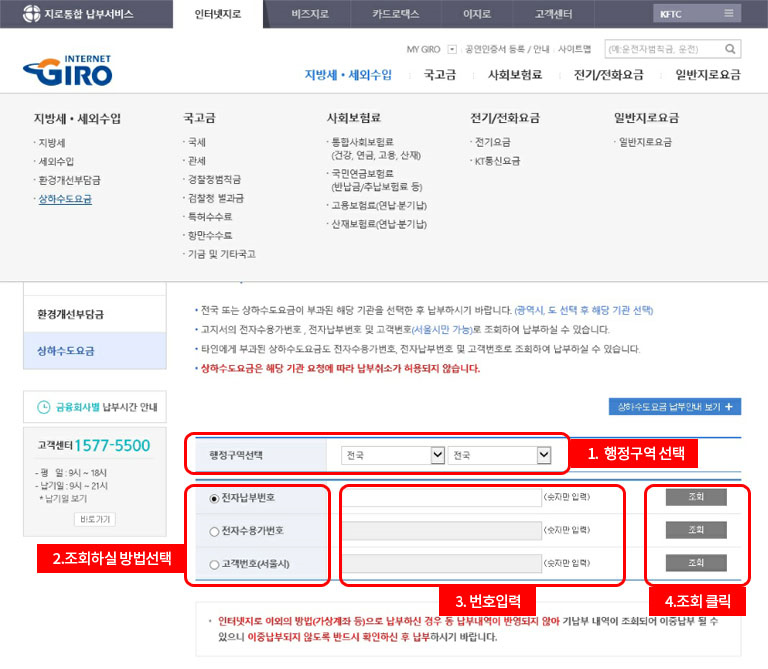Click the 경찰청범칙금 submenu link

(x=215, y=179)
